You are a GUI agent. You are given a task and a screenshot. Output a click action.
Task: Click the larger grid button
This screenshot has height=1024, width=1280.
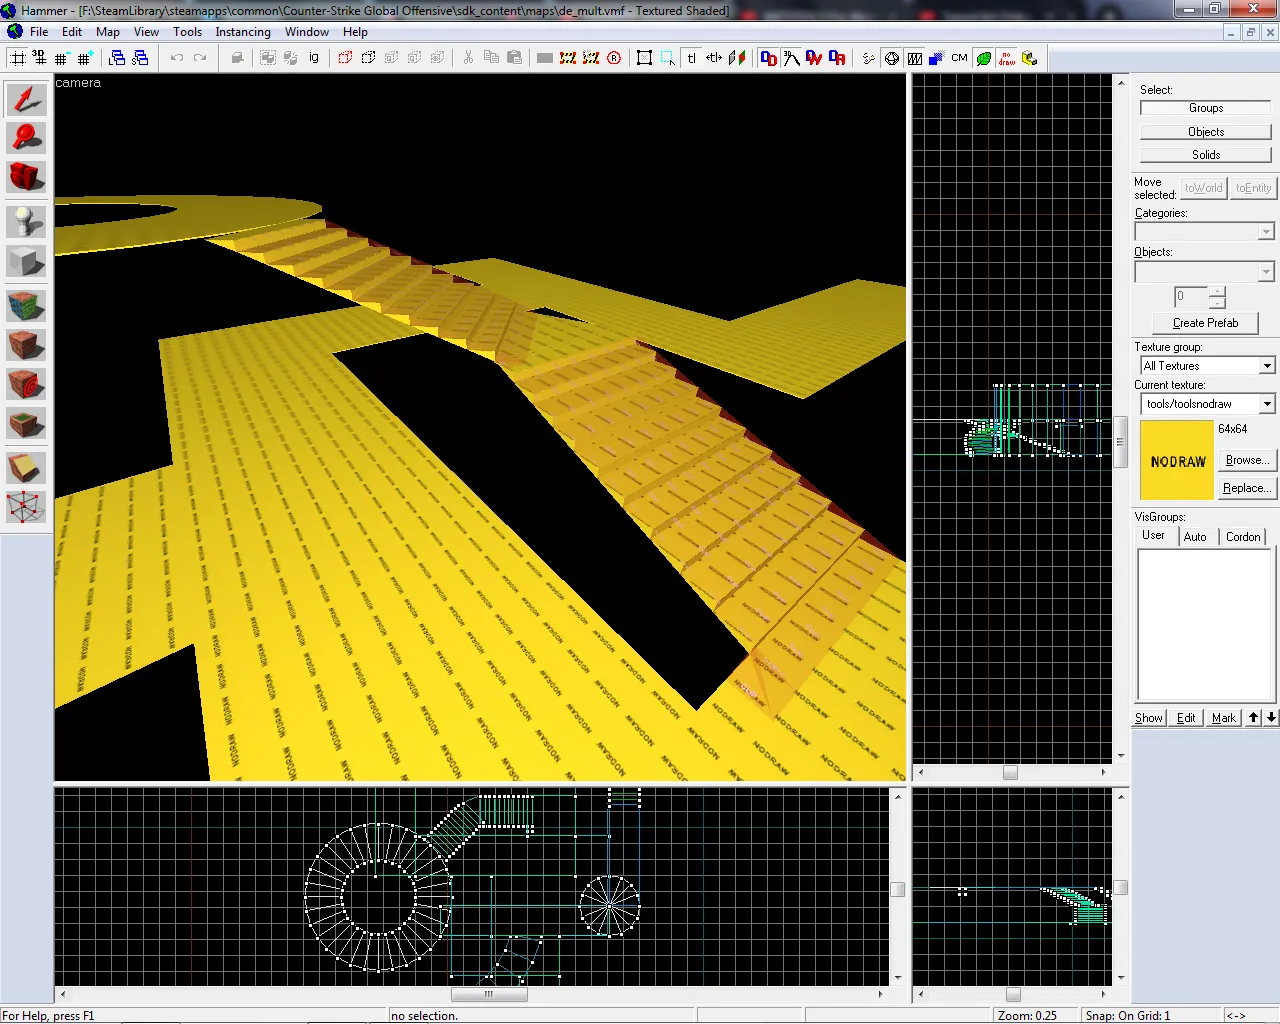[84, 58]
